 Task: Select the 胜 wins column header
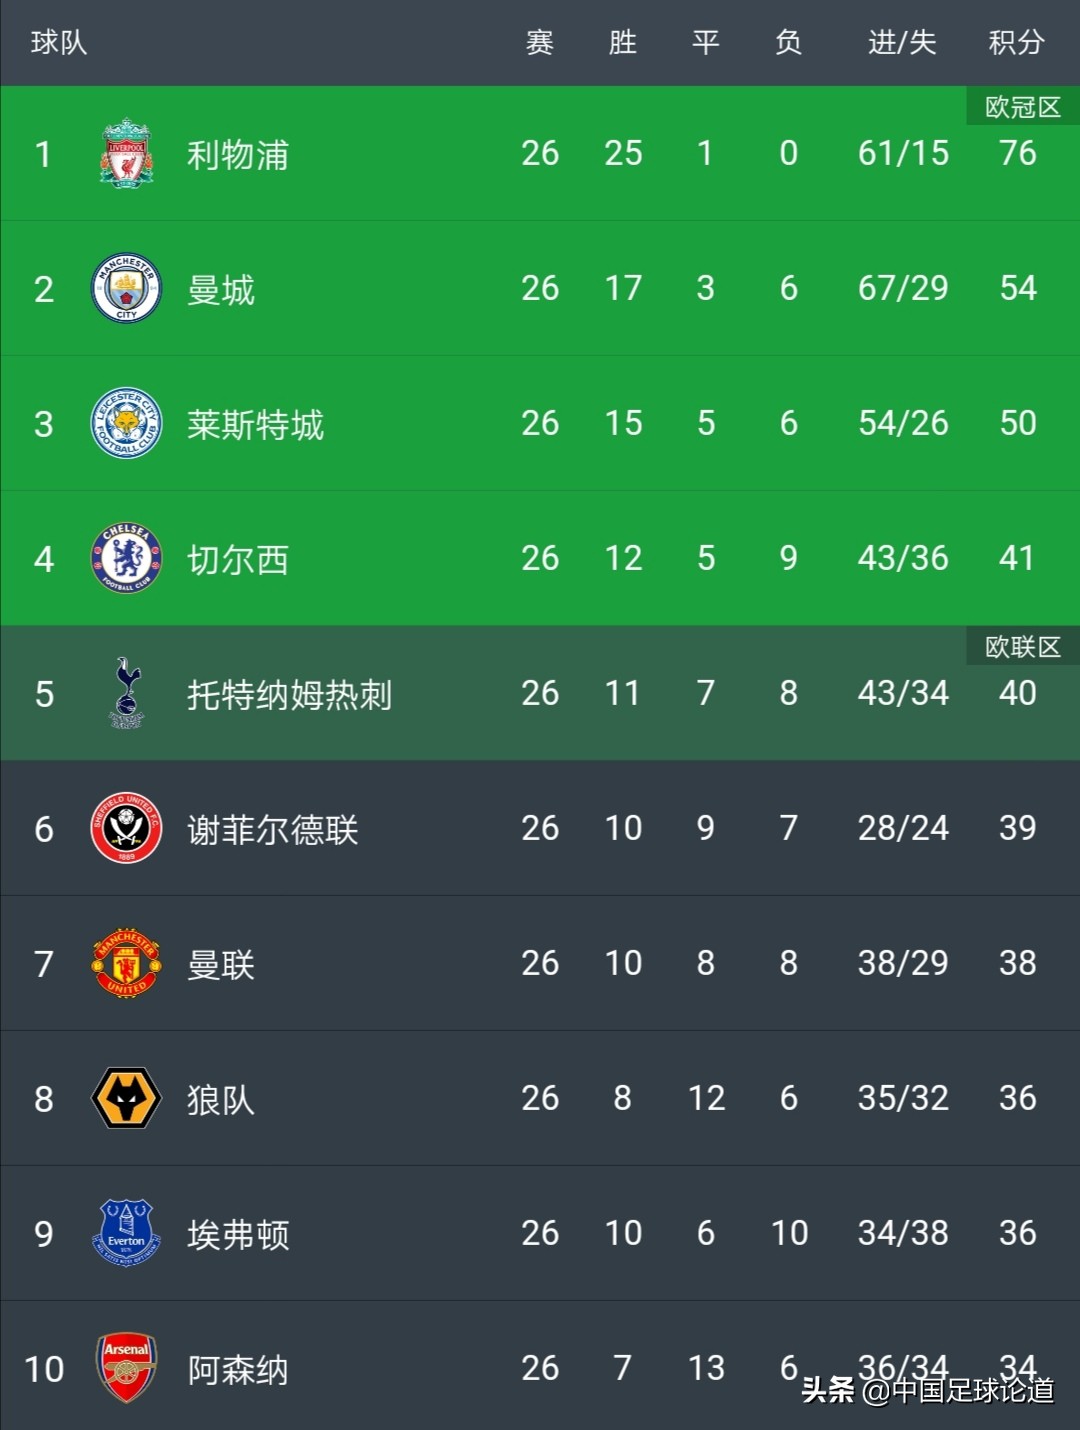622,42
